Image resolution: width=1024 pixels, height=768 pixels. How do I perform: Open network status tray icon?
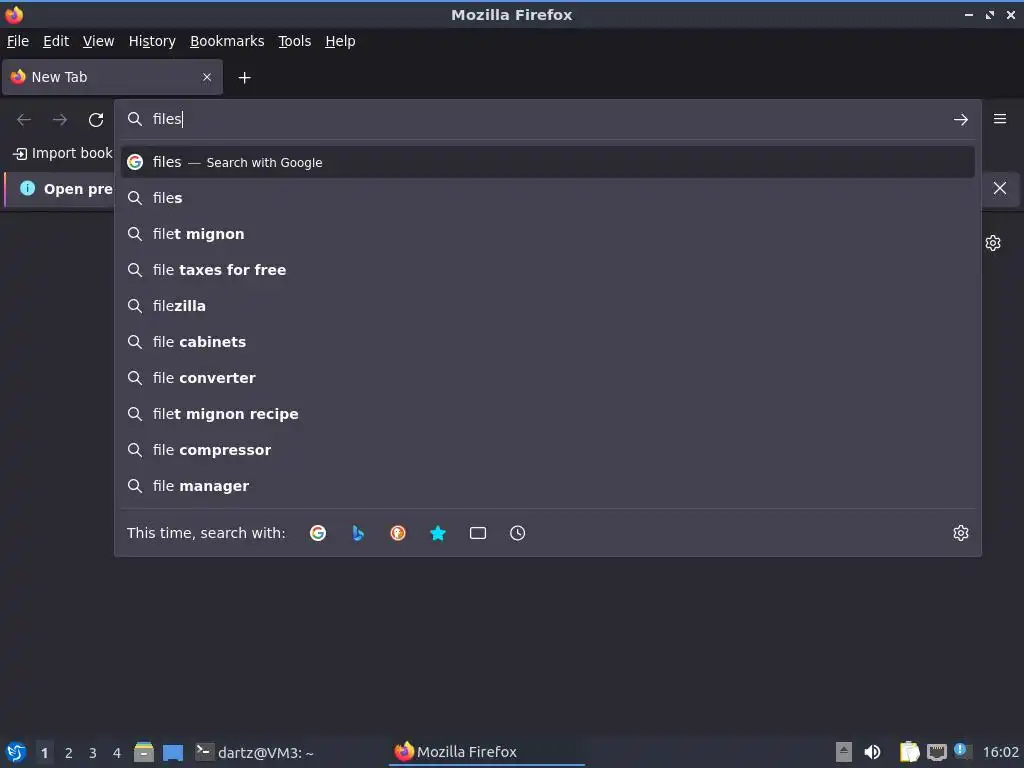(936, 752)
